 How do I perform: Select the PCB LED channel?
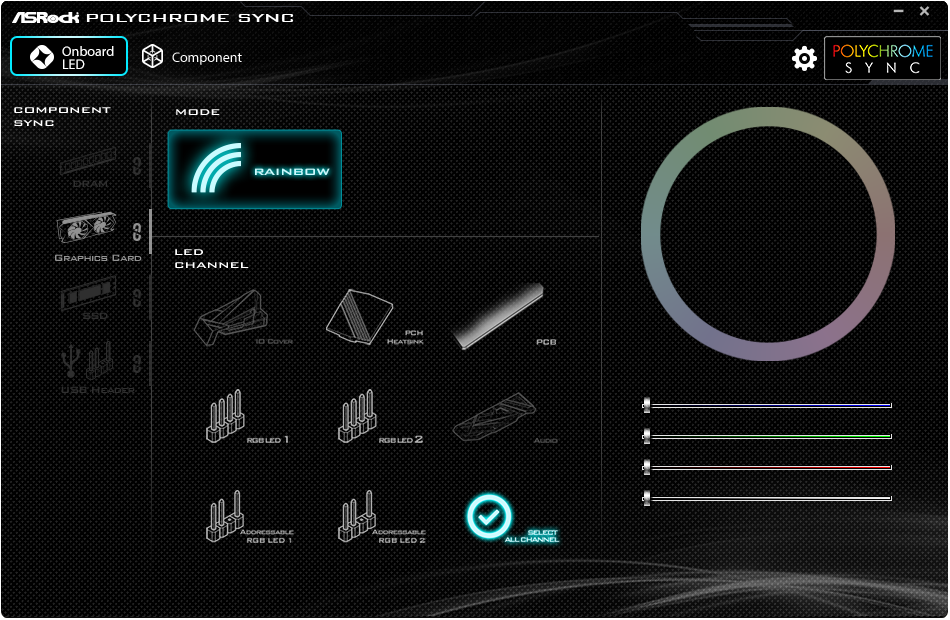pos(505,317)
